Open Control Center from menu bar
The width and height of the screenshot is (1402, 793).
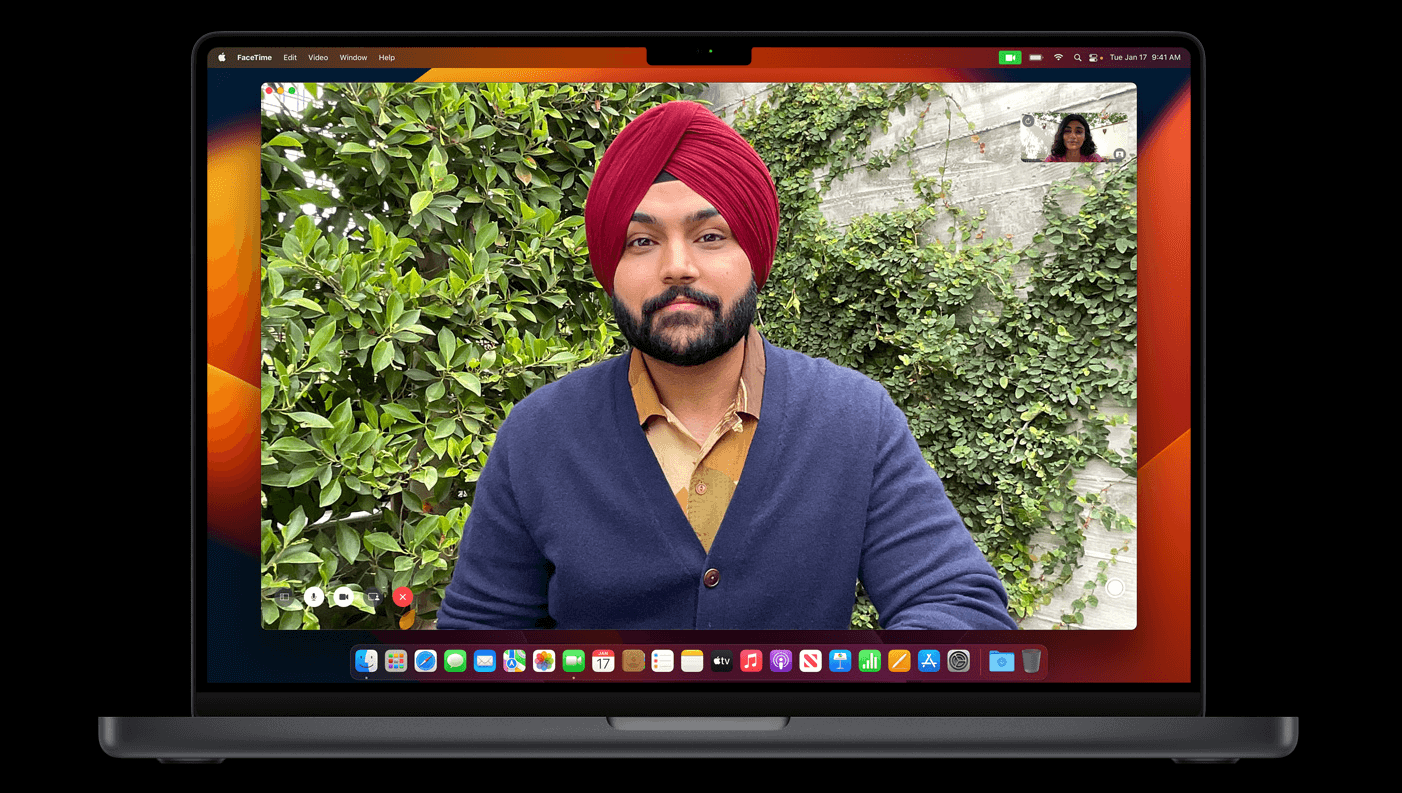pos(1093,58)
